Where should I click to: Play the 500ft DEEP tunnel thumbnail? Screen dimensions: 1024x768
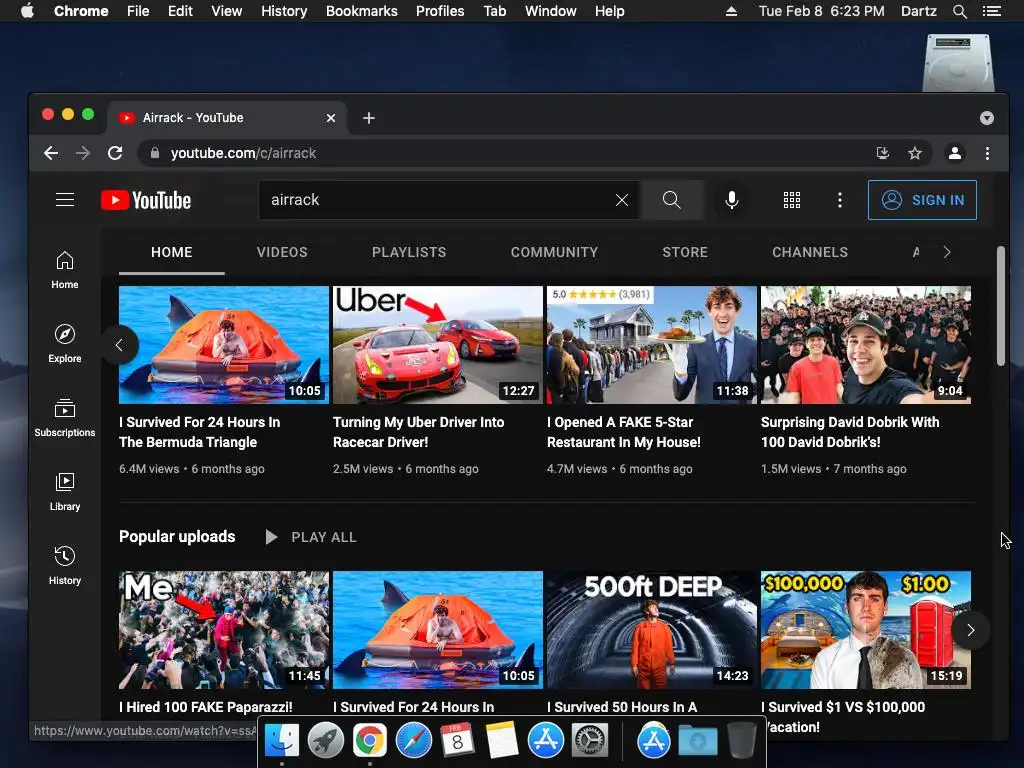click(652, 630)
